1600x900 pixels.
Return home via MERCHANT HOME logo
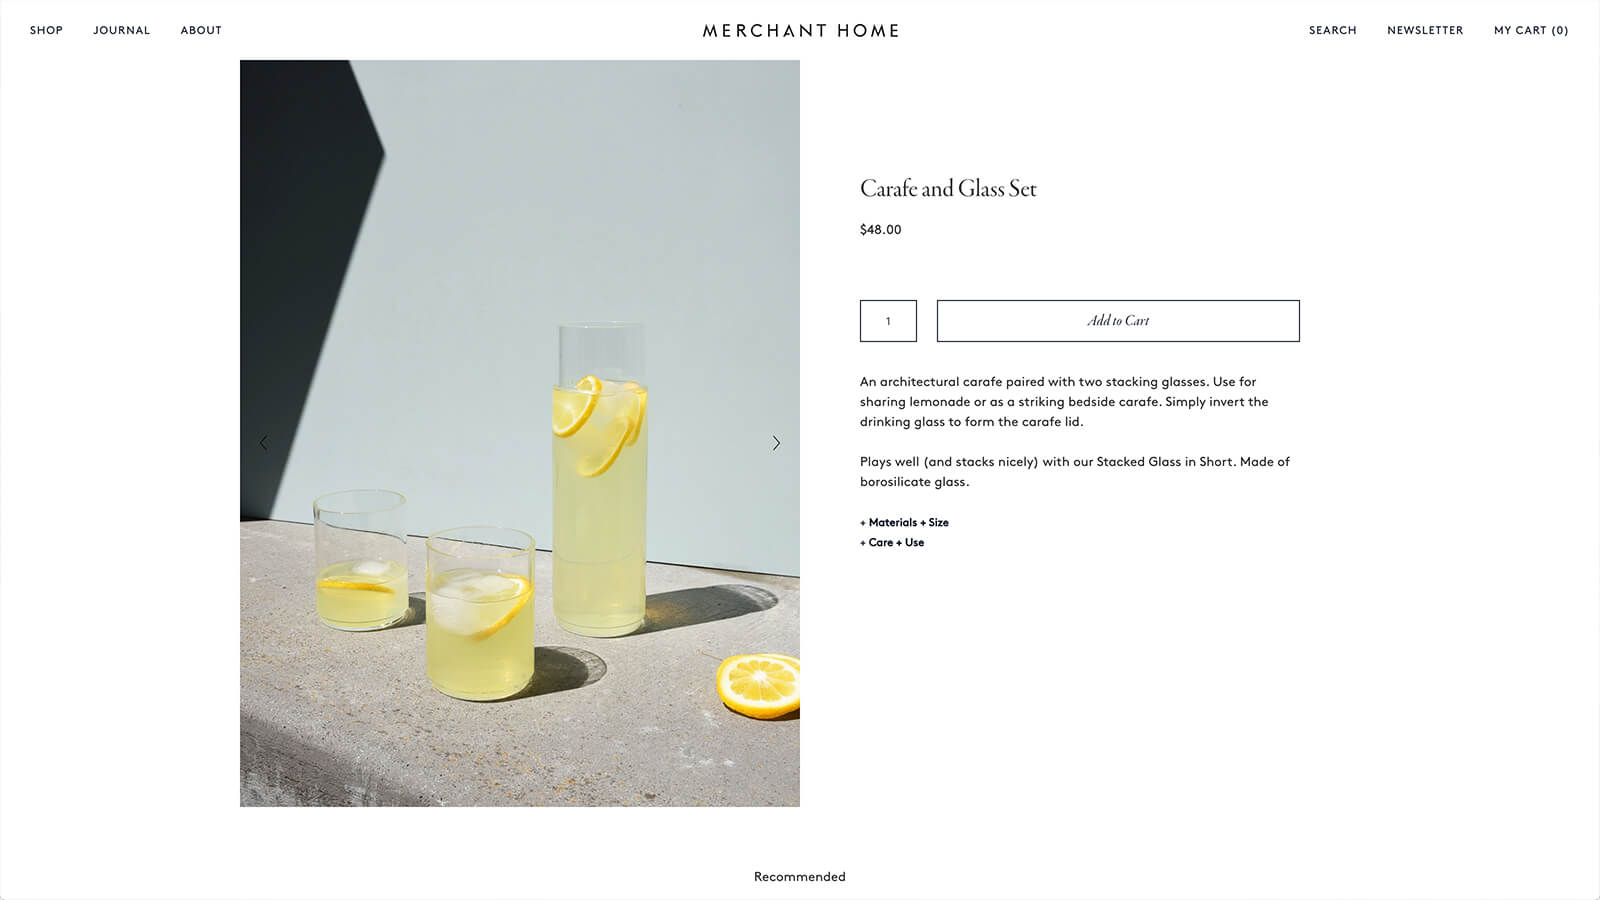[x=799, y=30]
